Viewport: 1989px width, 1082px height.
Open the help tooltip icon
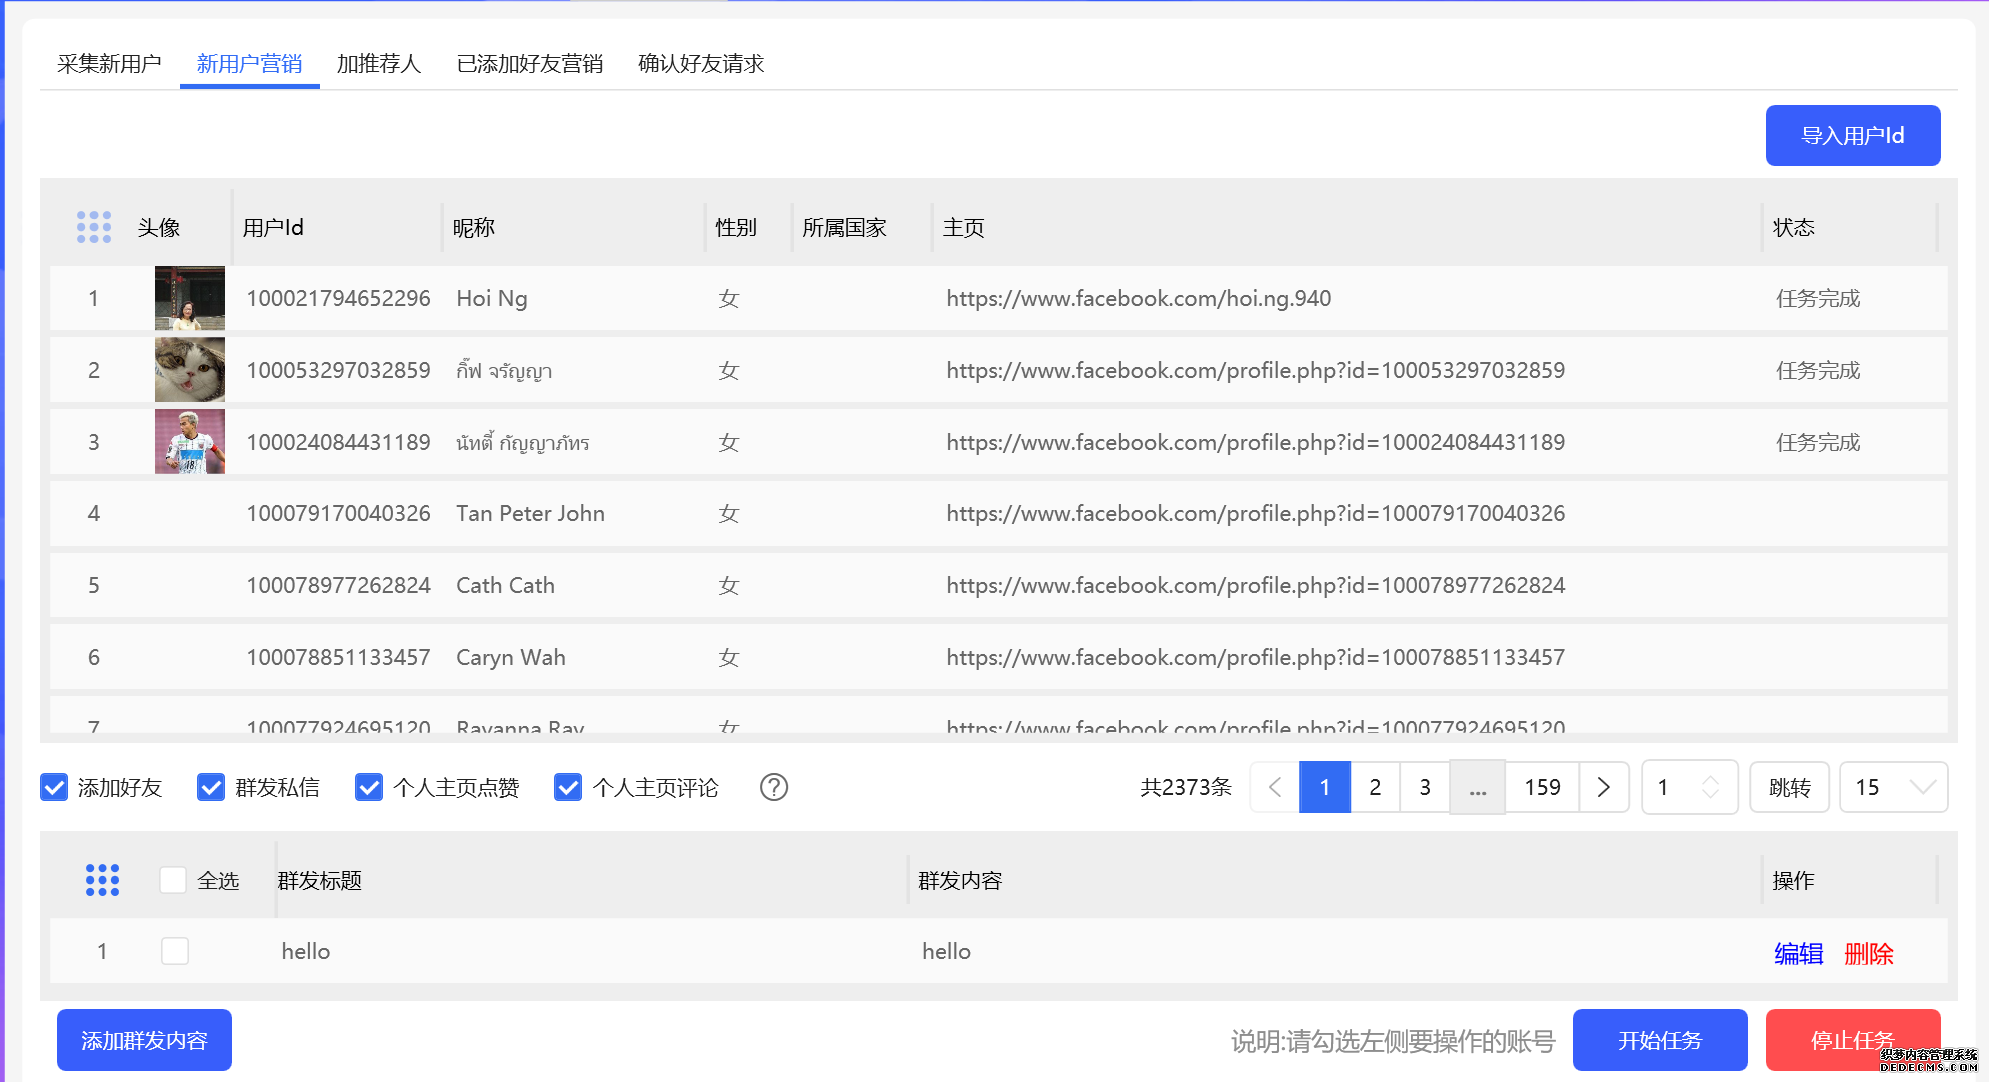pyautogui.click(x=773, y=788)
